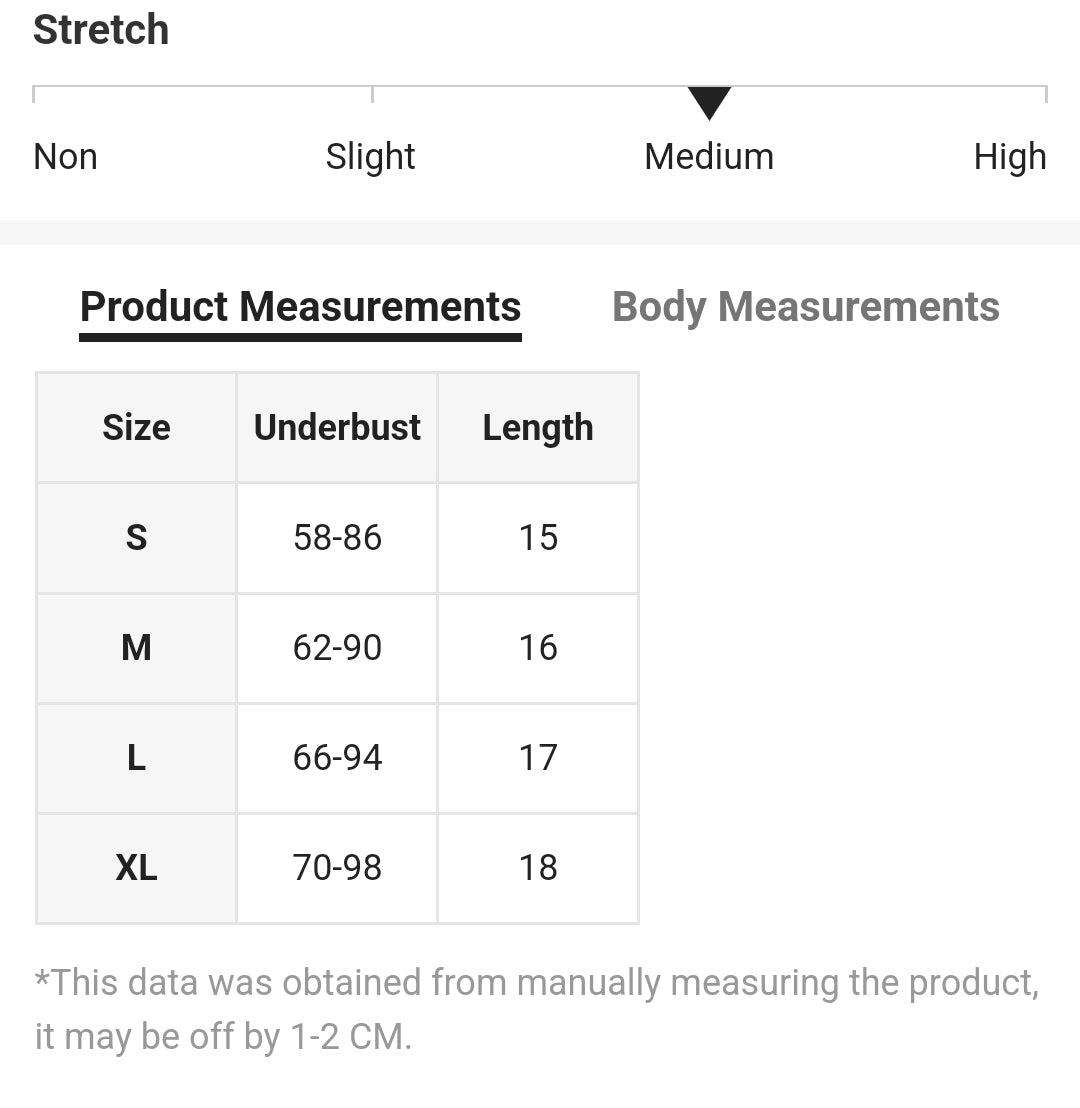Click the manual measurement disclaimer note
Screen dimensions: 1080x1108
(536, 1009)
